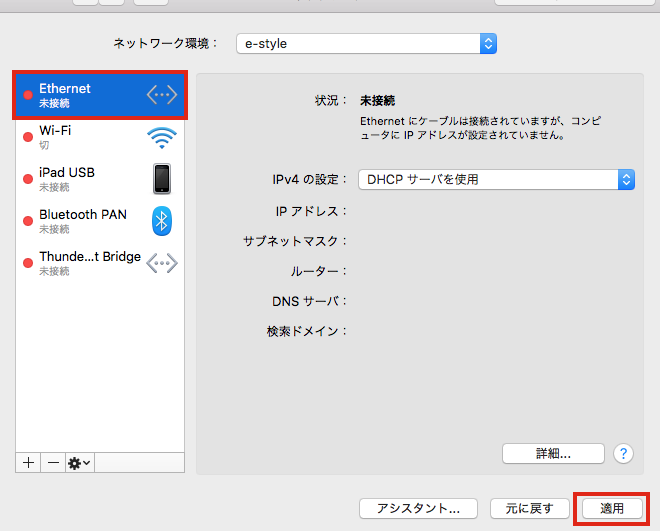The width and height of the screenshot is (660, 531).
Task: Click the 未接続 status text
Action: pos(378,101)
